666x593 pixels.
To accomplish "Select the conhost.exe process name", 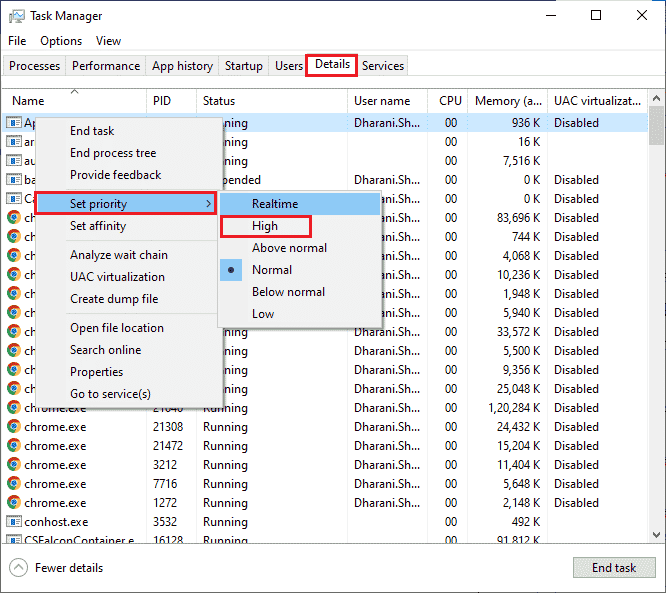I will 56,522.
